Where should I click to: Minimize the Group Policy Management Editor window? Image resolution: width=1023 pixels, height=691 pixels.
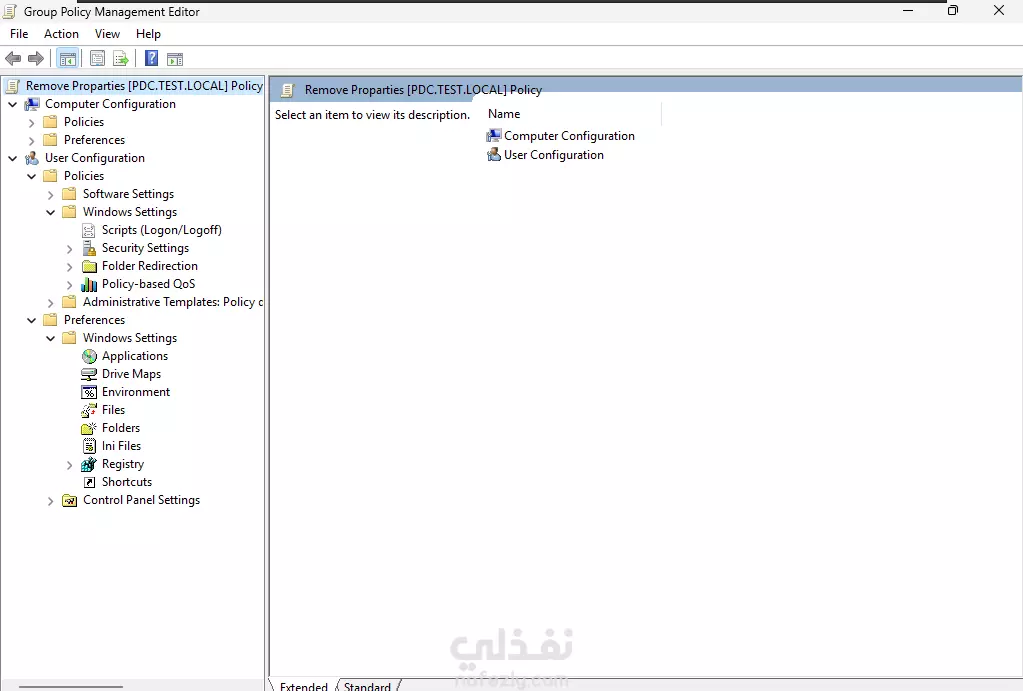click(x=908, y=10)
